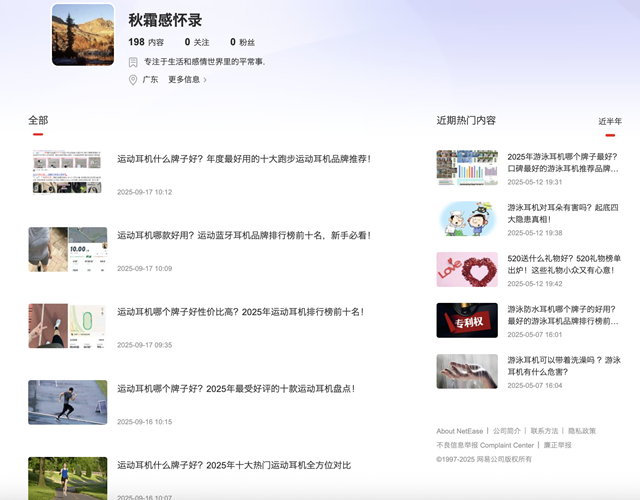The image size is (640, 500).
Task: Click the red heart 520 gift thumbnail
Action: click(467, 269)
